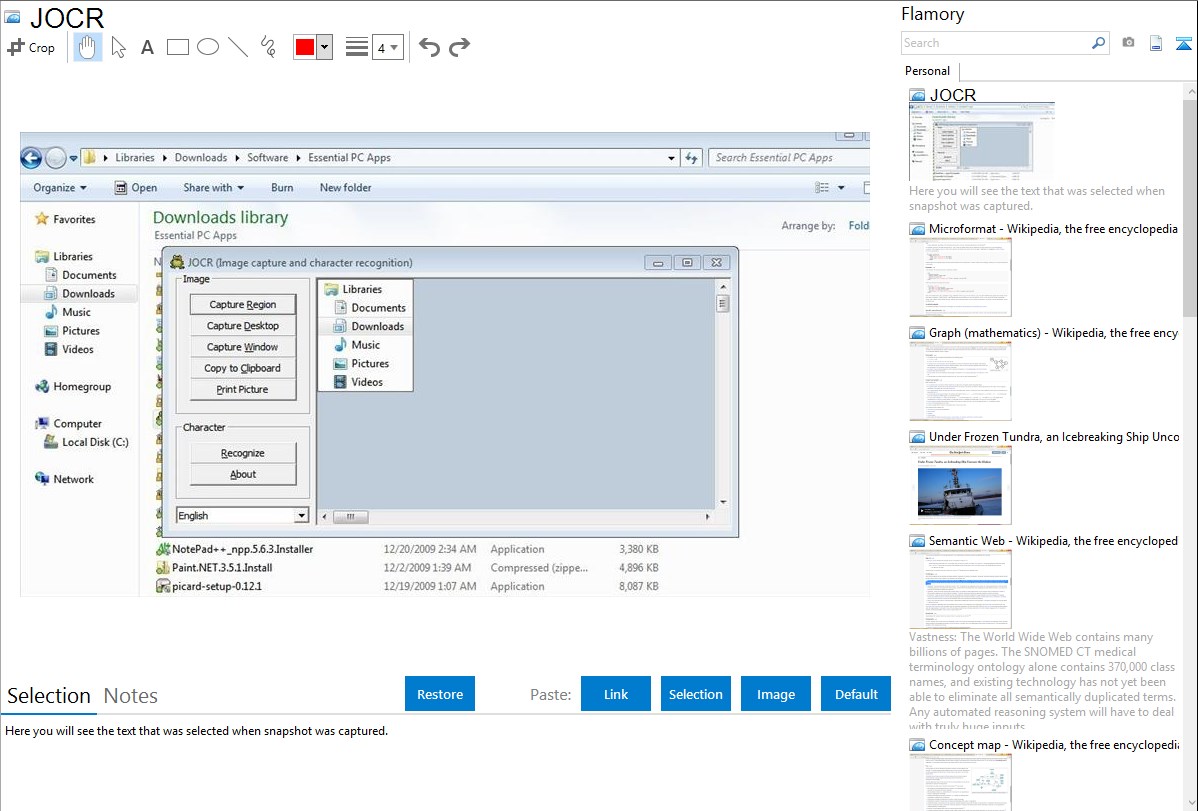Click New folder in Explorer toolbar
The image size is (1198, 811).
pos(345,187)
